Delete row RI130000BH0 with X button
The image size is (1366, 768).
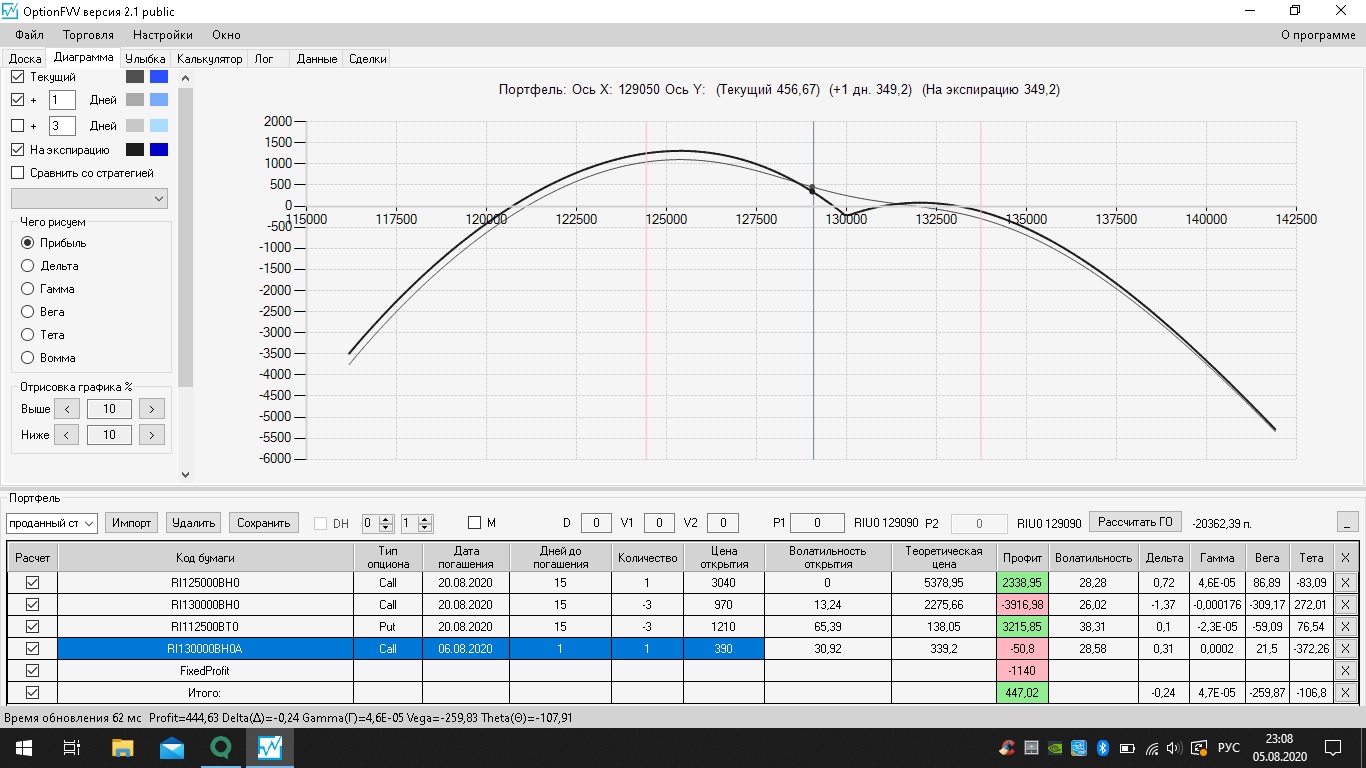click(x=1344, y=604)
